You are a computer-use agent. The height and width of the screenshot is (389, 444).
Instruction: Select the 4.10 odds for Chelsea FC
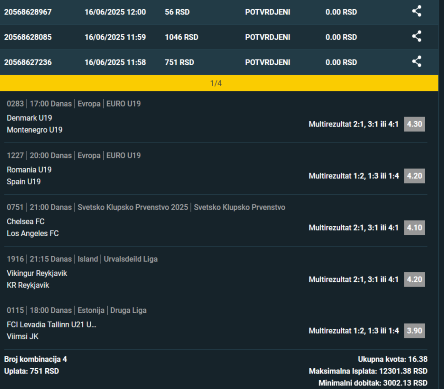[414, 228]
